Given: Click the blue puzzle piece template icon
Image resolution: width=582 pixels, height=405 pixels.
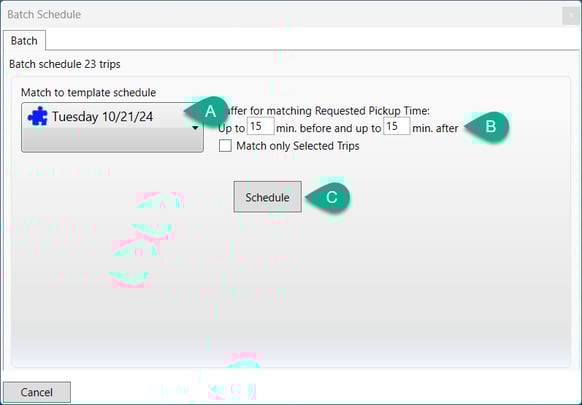Looking at the screenshot, I should 37,116.
